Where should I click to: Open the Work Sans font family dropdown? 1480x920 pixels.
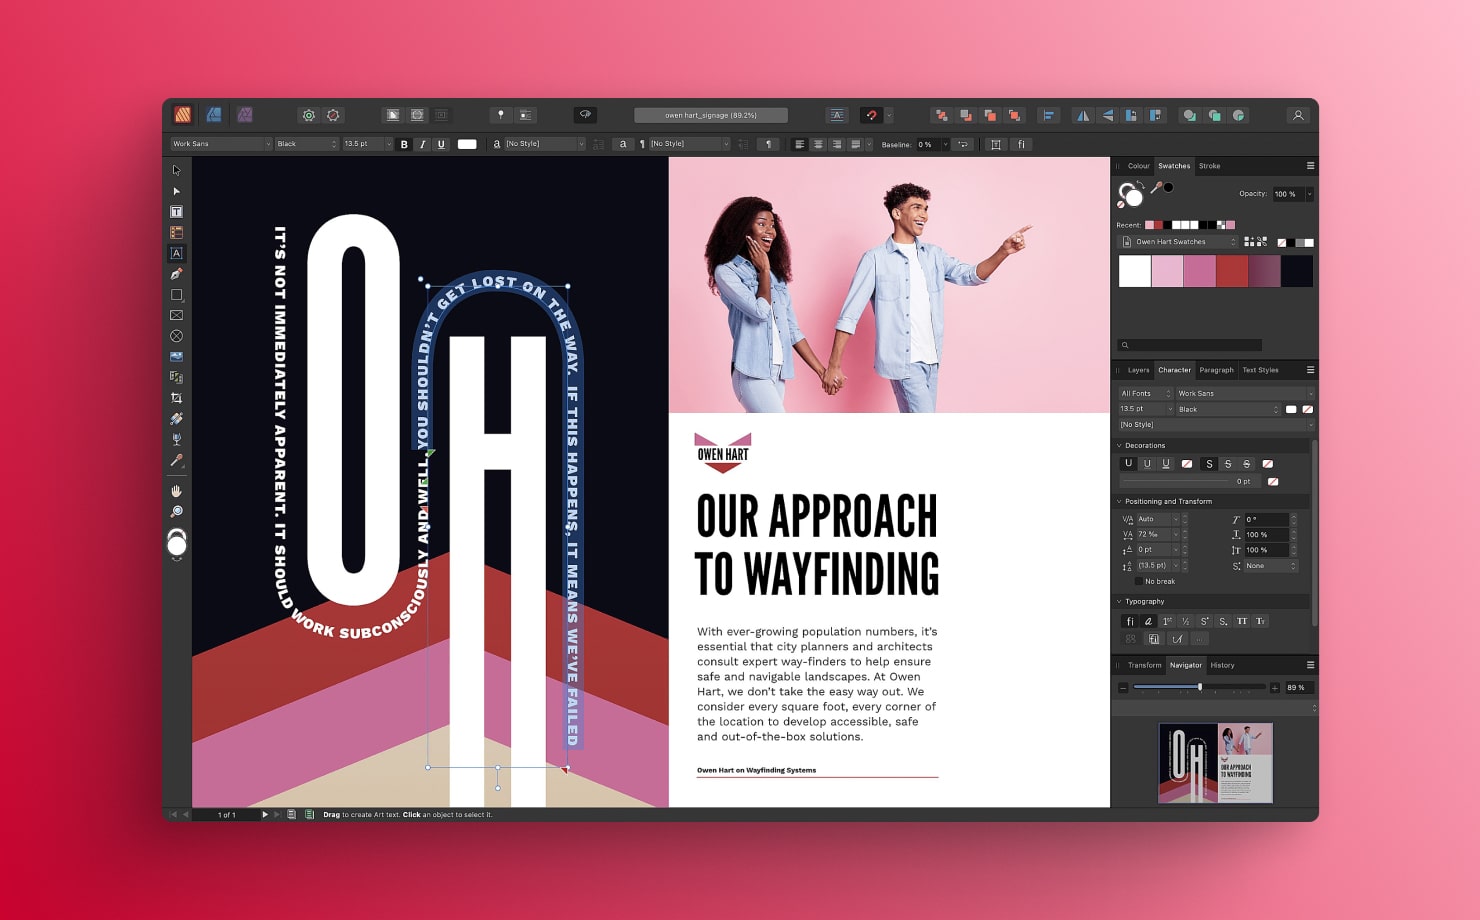pyautogui.click(x=220, y=144)
